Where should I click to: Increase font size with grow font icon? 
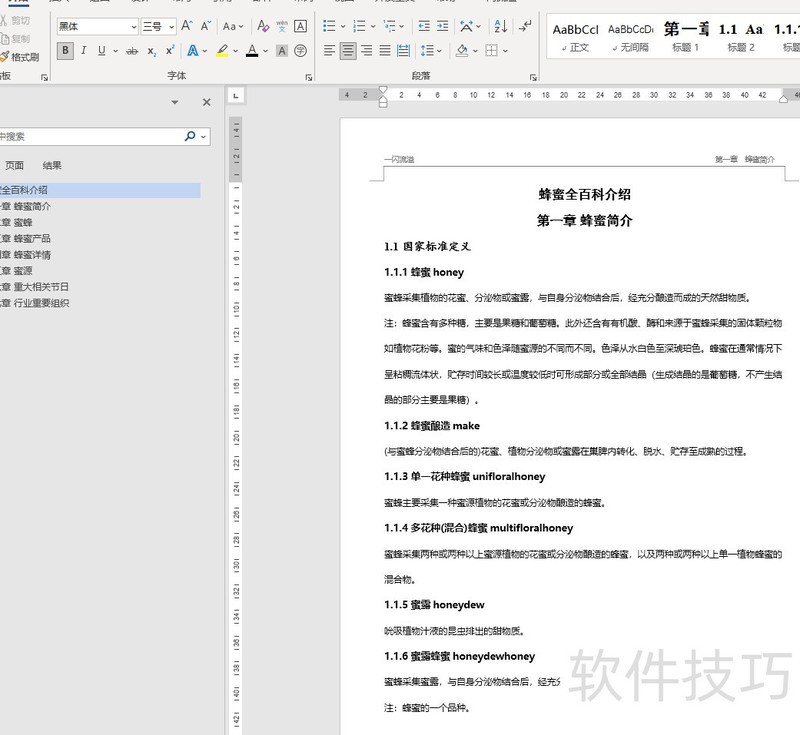pos(184,26)
